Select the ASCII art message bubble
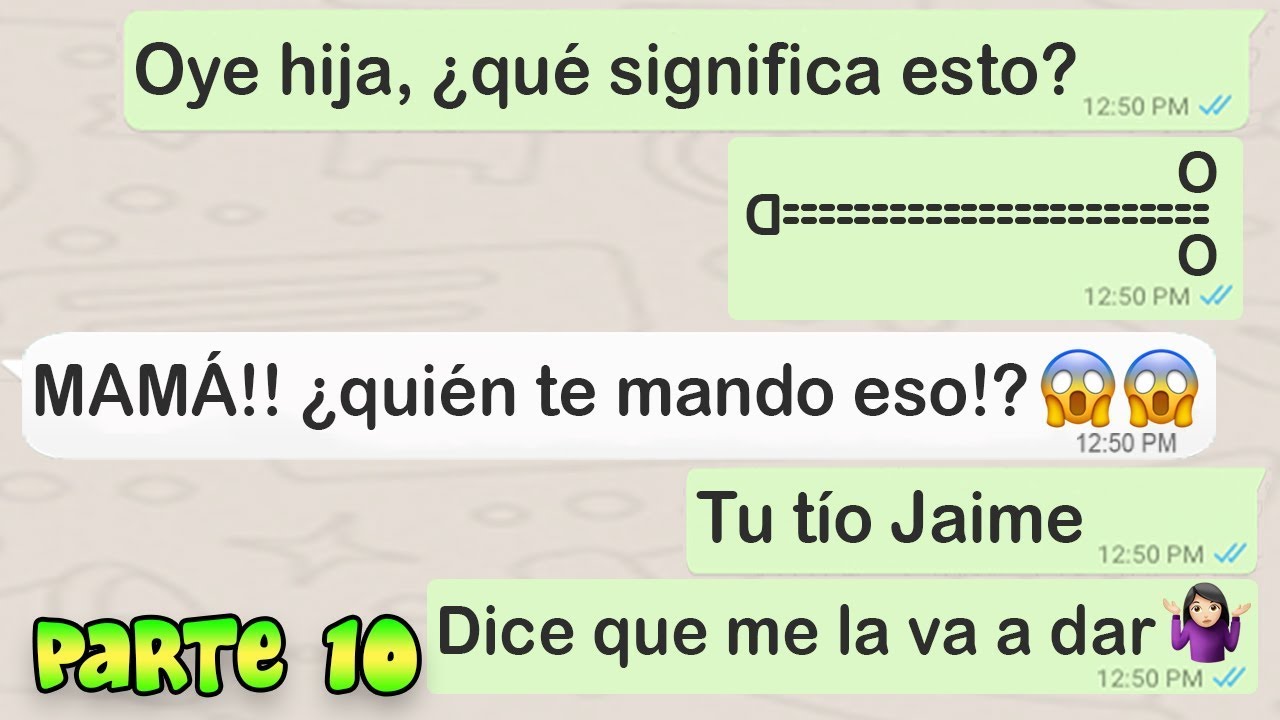1280x720 pixels. (x=985, y=228)
